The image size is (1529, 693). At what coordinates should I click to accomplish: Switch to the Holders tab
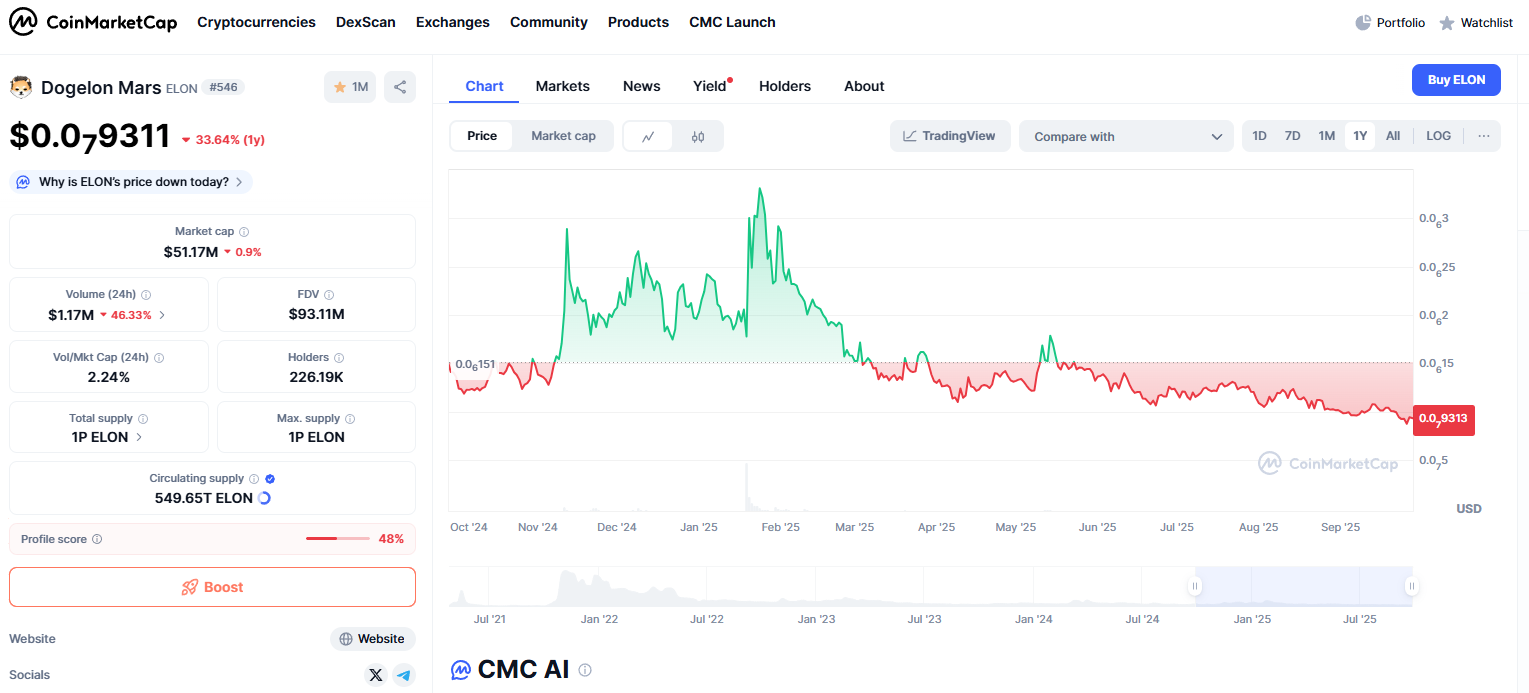(x=785, y=86)
